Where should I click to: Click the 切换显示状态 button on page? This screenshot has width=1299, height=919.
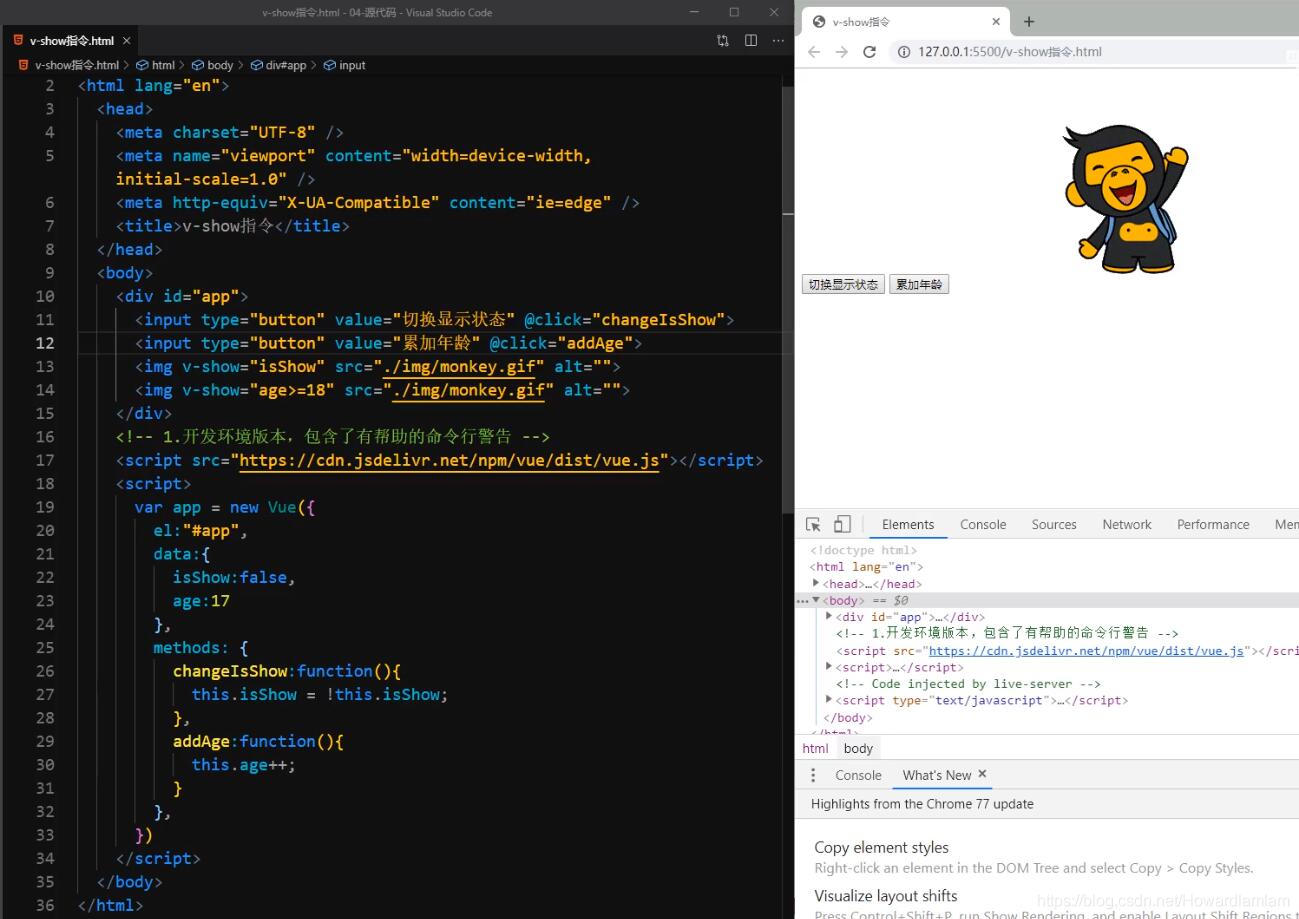(x=843, y=285)
